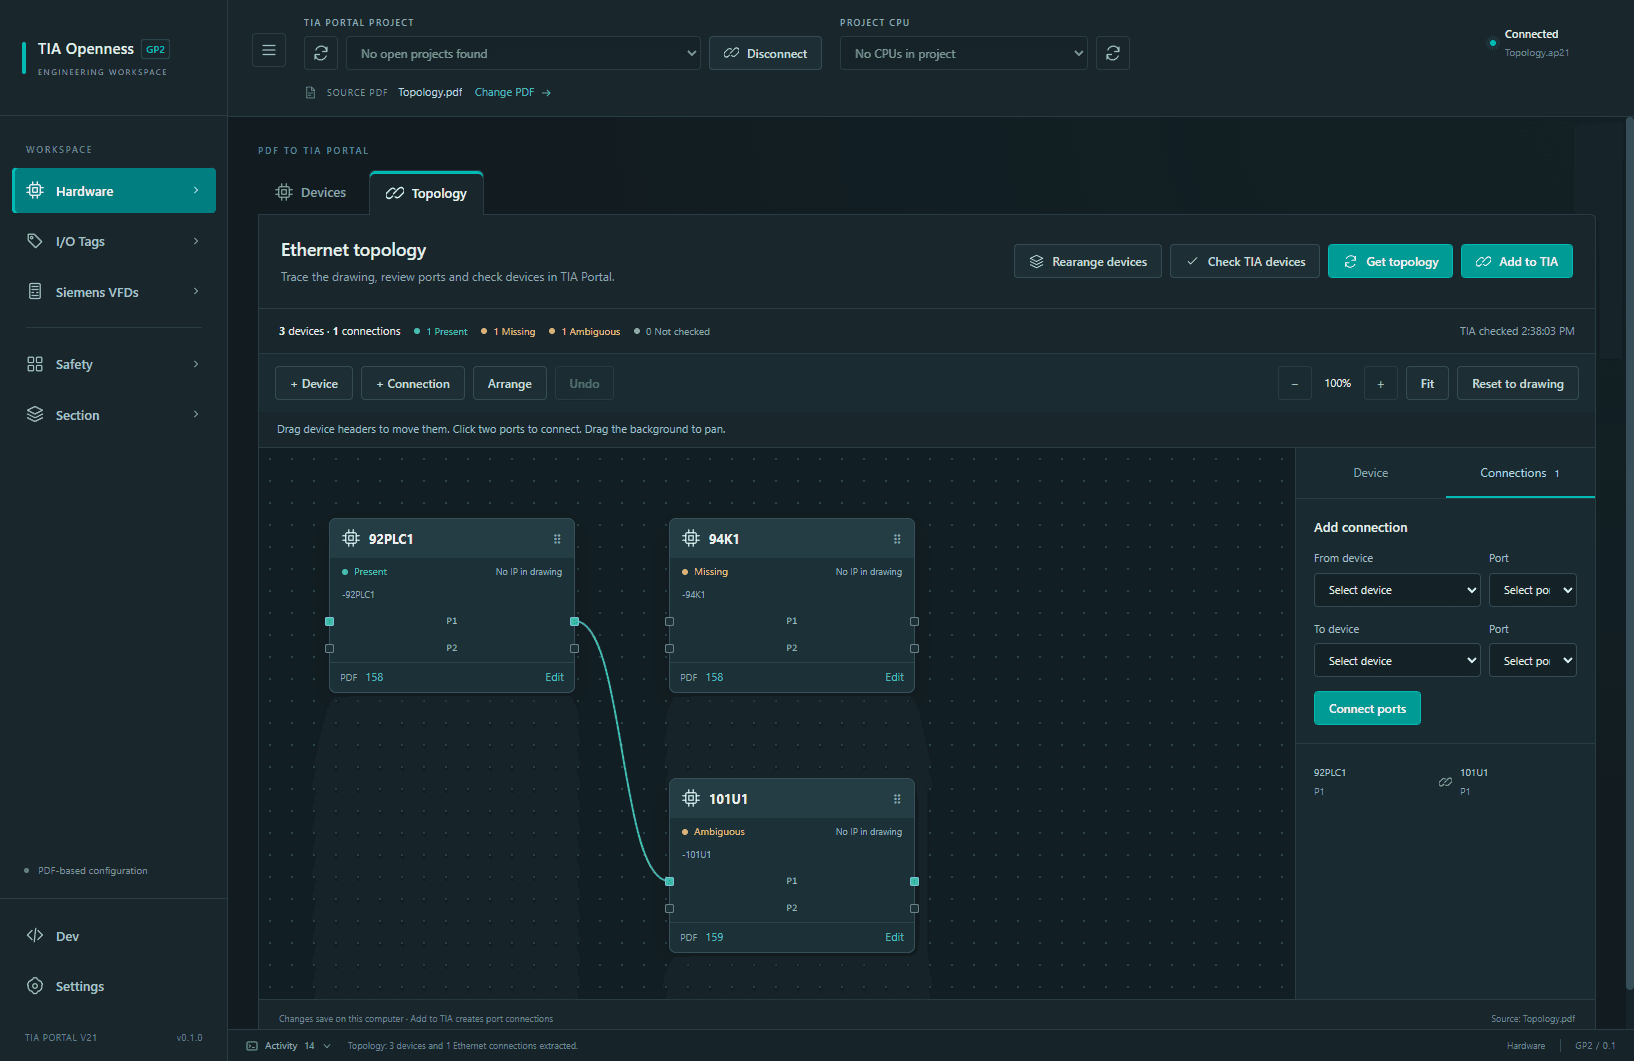Screen dimensions: 1634x1061
Task: Expand the I/O Tags sidebar item
Action: pos(114,241)
